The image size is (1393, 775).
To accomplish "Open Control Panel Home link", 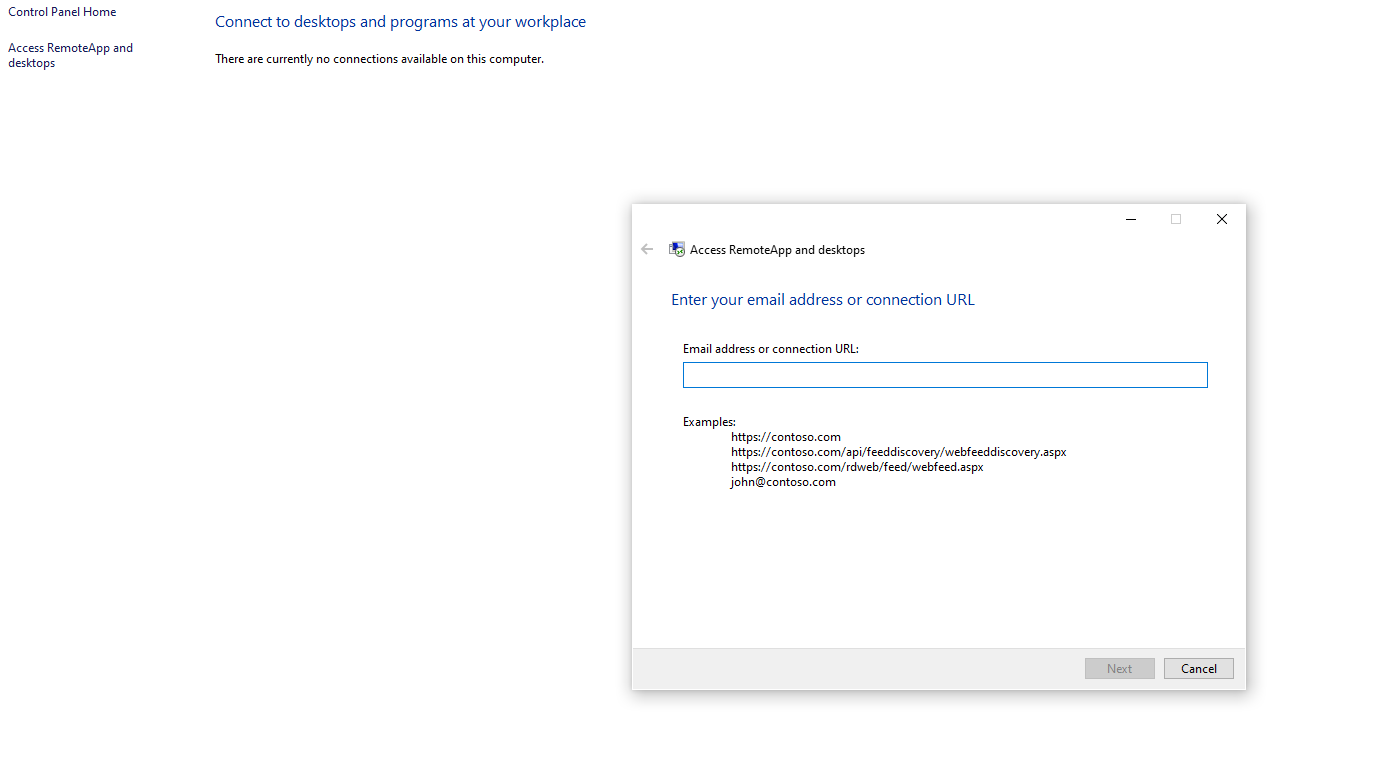I will point(62,12).
